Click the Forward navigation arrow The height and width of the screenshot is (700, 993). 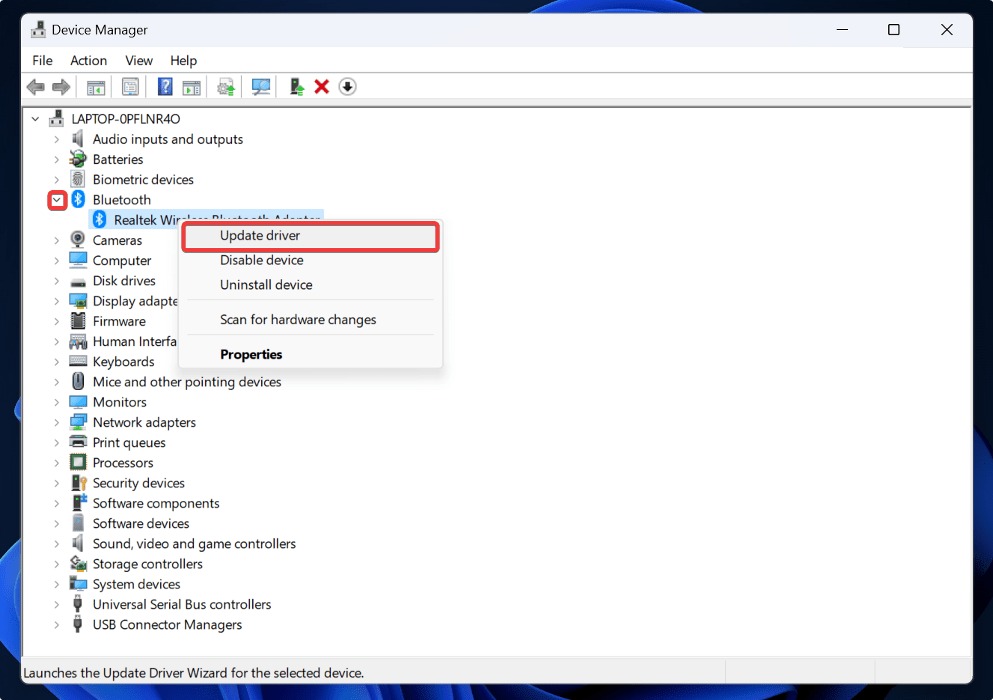pyautogui.click(x=60, y=86)
